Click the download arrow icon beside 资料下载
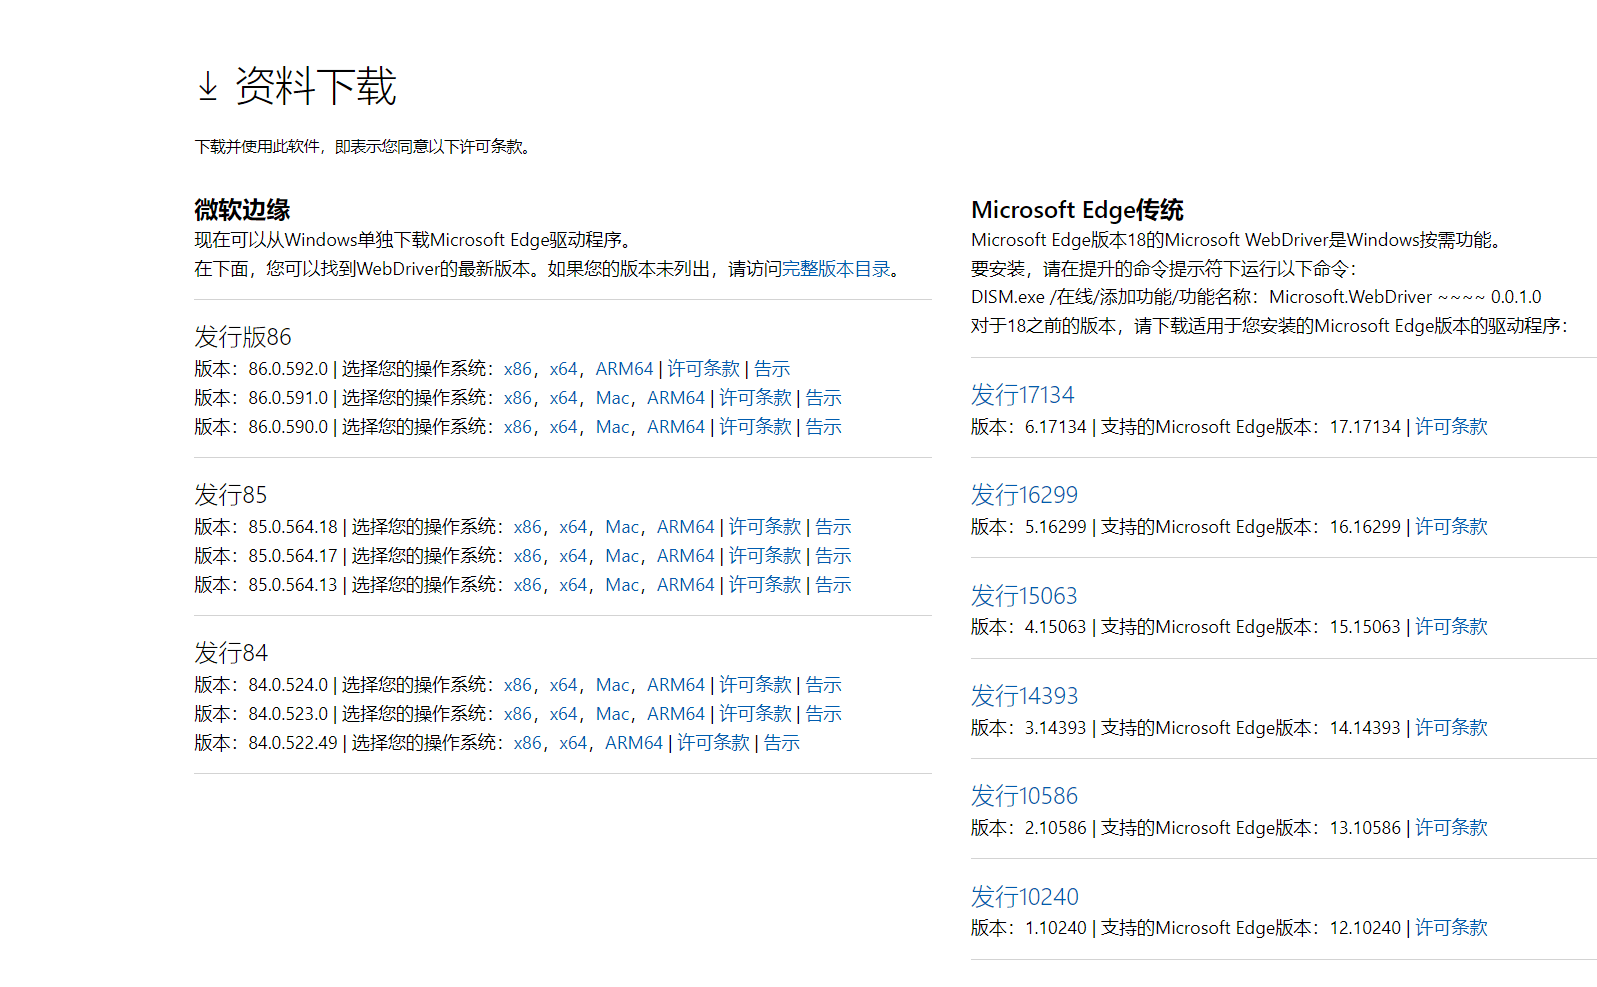Viewport: 1597px width, 987px height. [207, 87]
